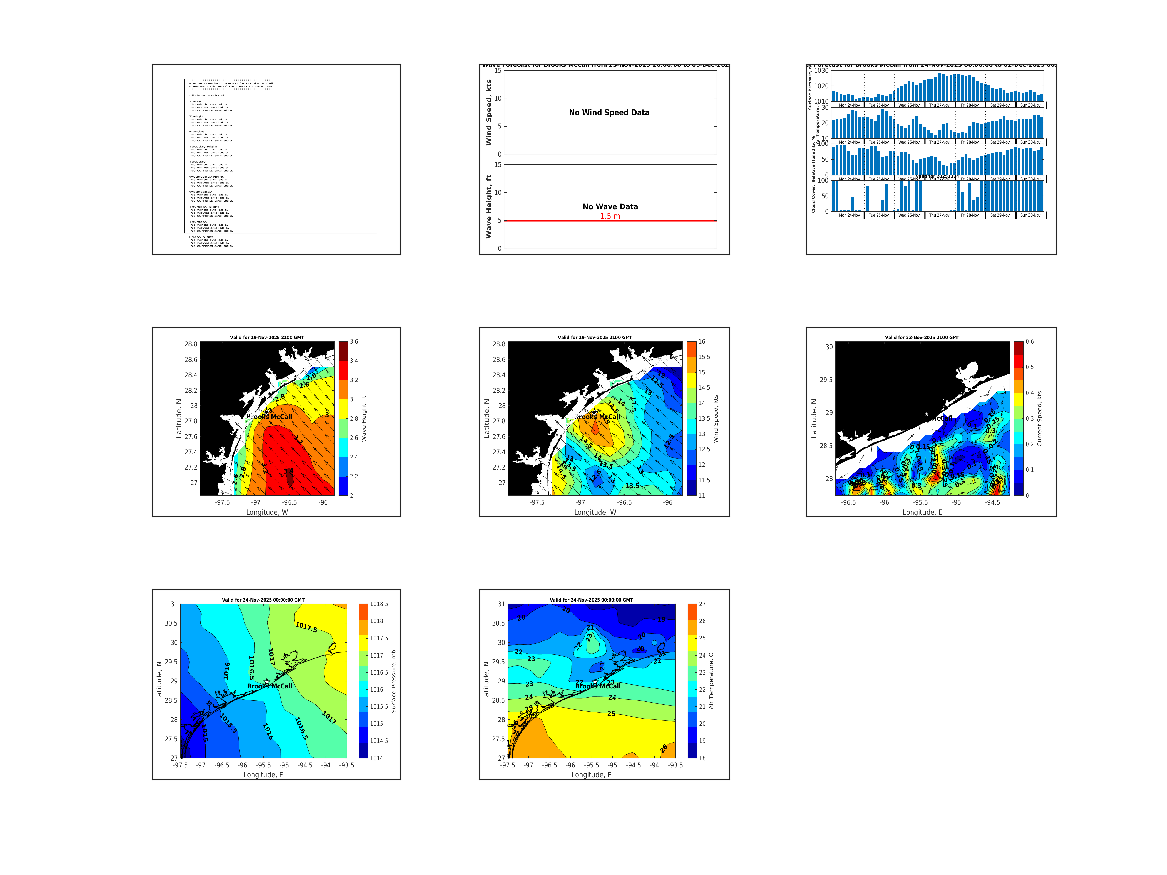Open the blue bar chart forecast thumbnail
This screenshot has height=875, width=1167.
930,159
